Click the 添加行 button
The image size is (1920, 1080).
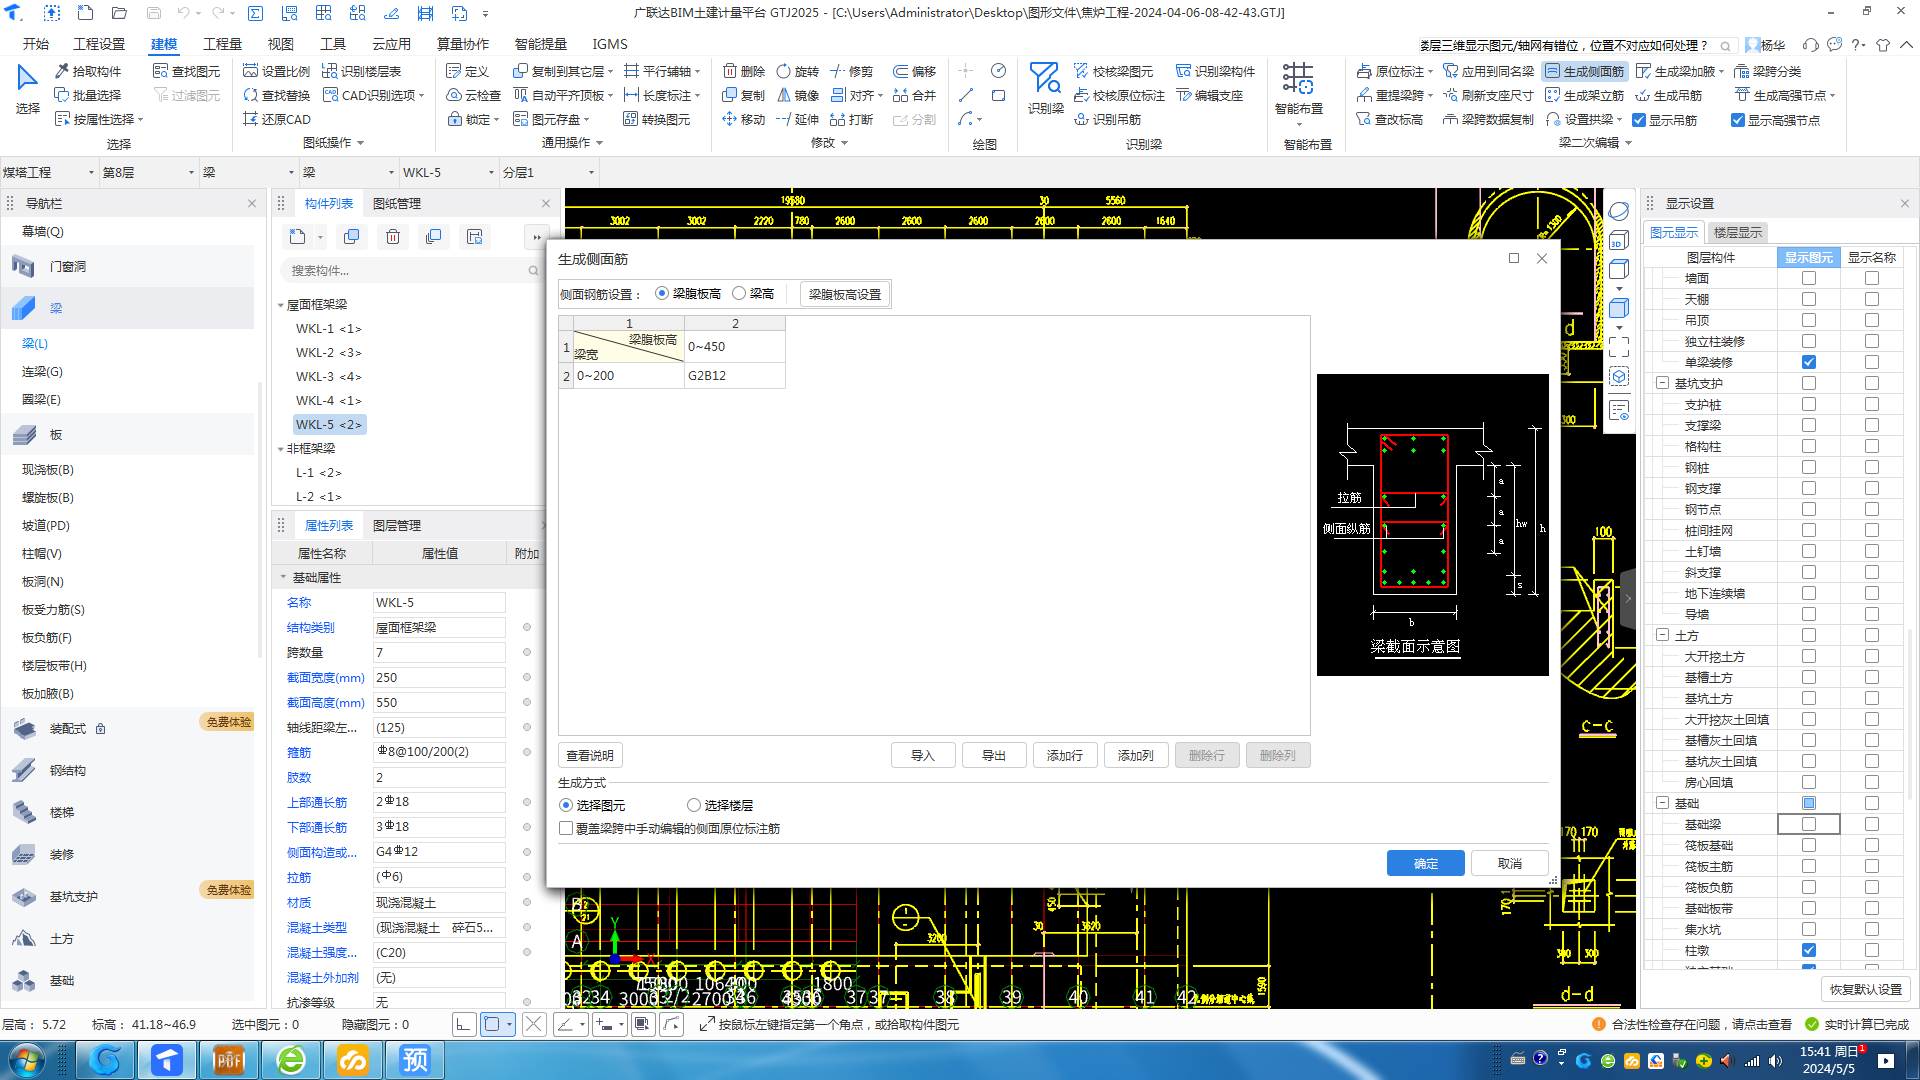coord(1065,756)
